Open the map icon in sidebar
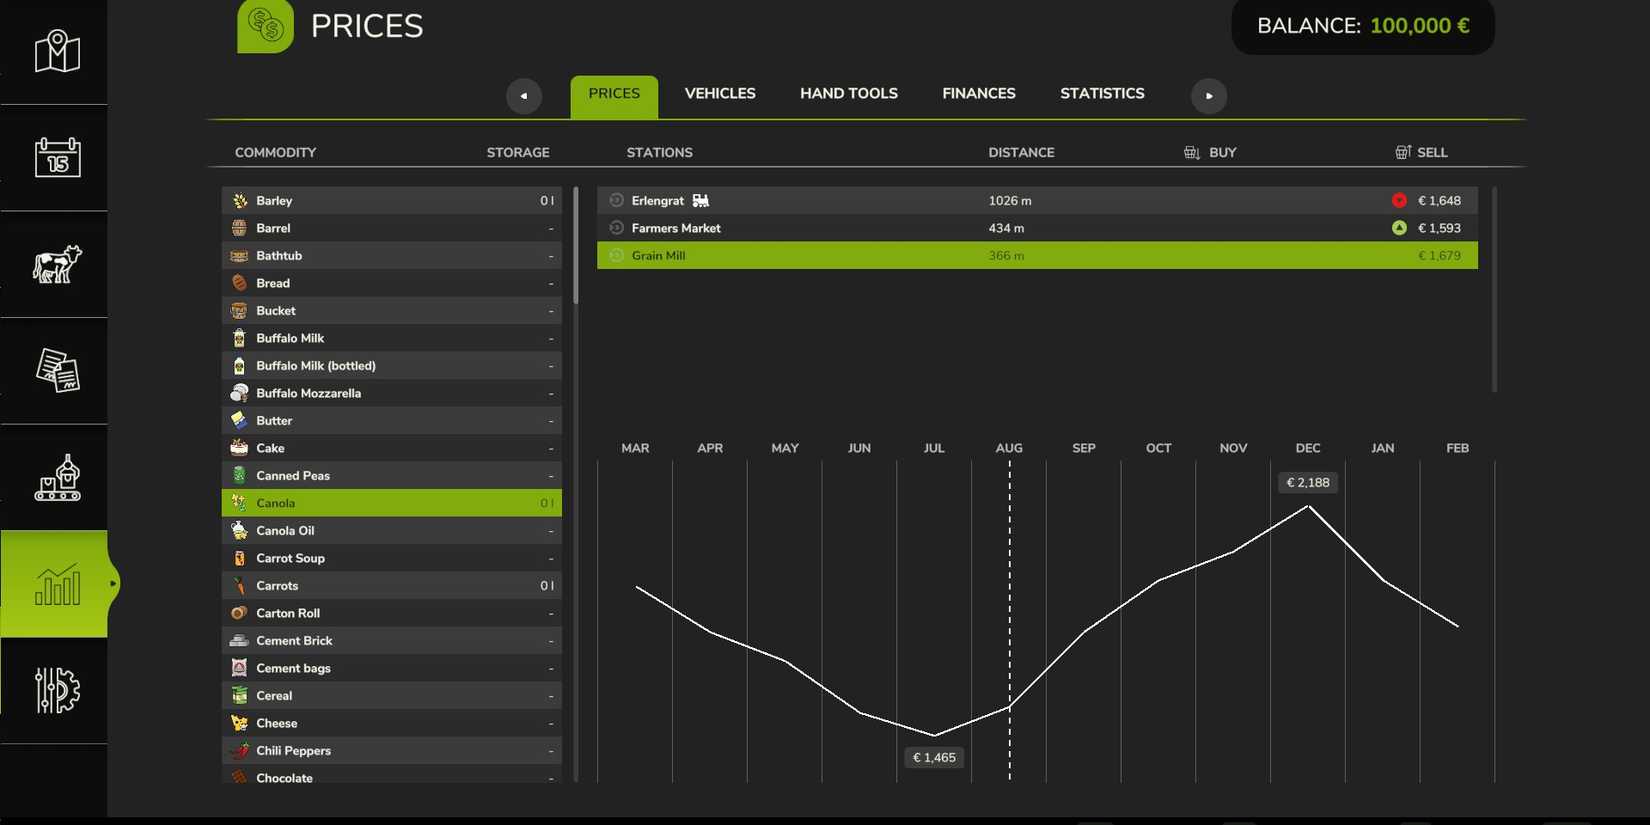1650x825 pixels. [x=57, y=51]
